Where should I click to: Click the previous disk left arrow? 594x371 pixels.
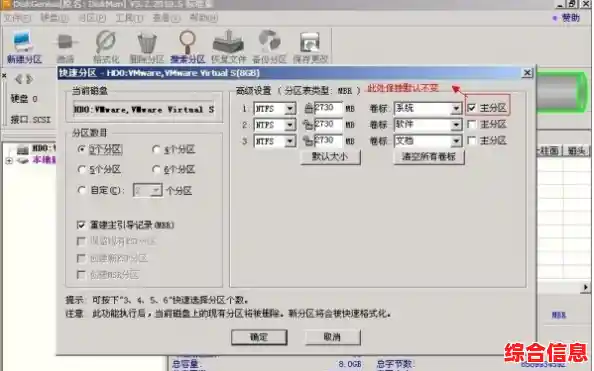click(18, 79)
